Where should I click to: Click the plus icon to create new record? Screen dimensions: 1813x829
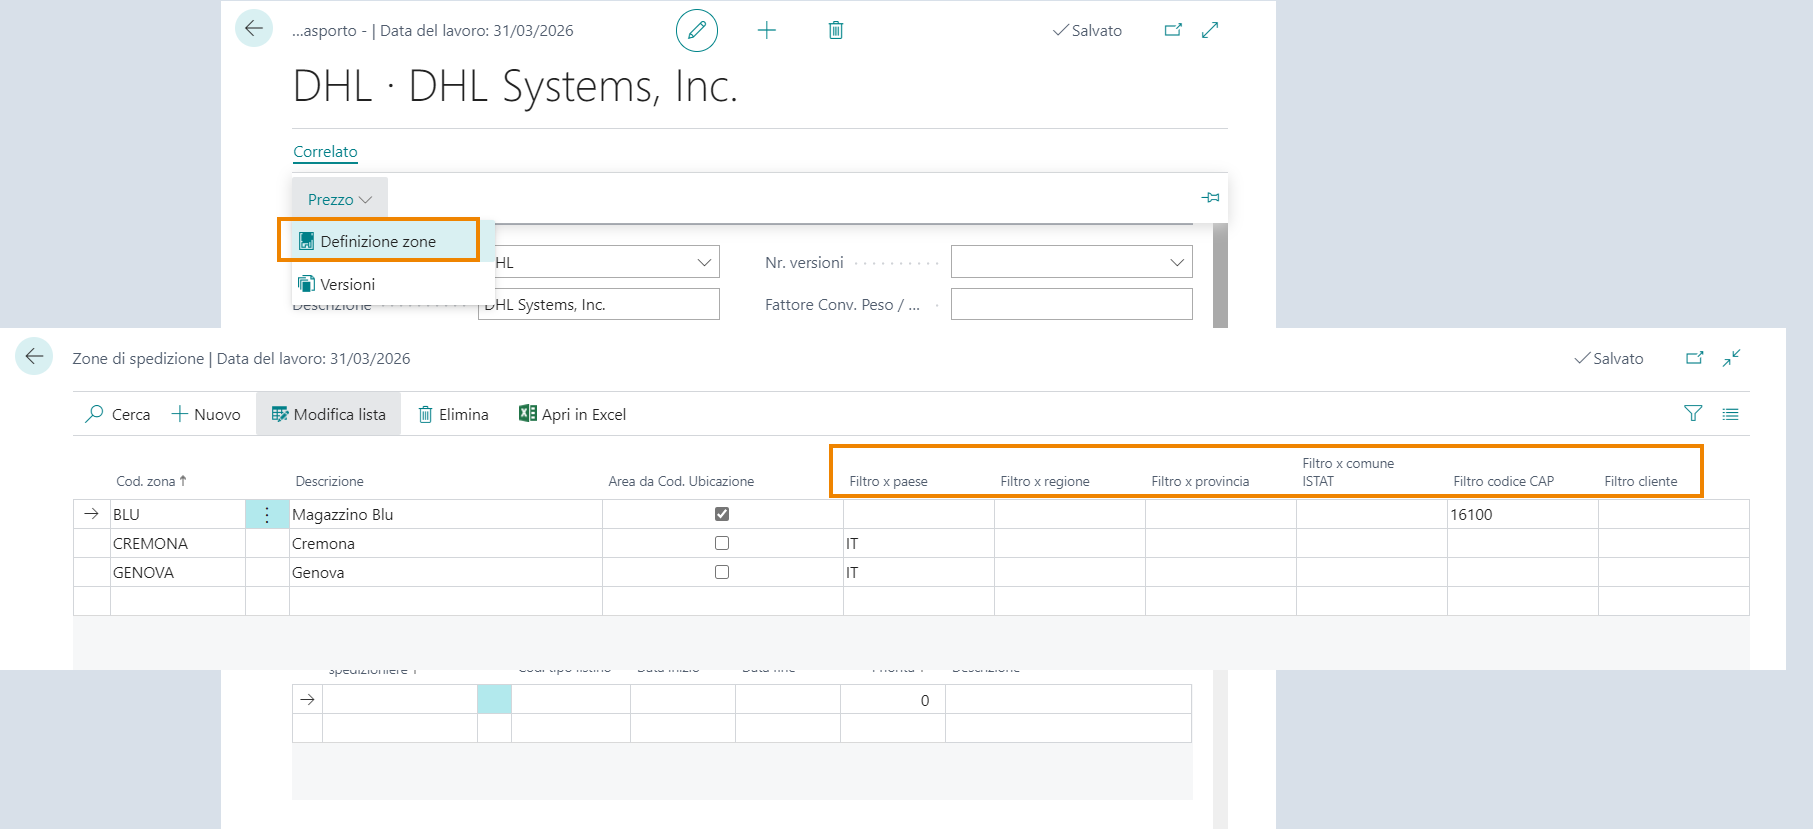tap(766, 30)
